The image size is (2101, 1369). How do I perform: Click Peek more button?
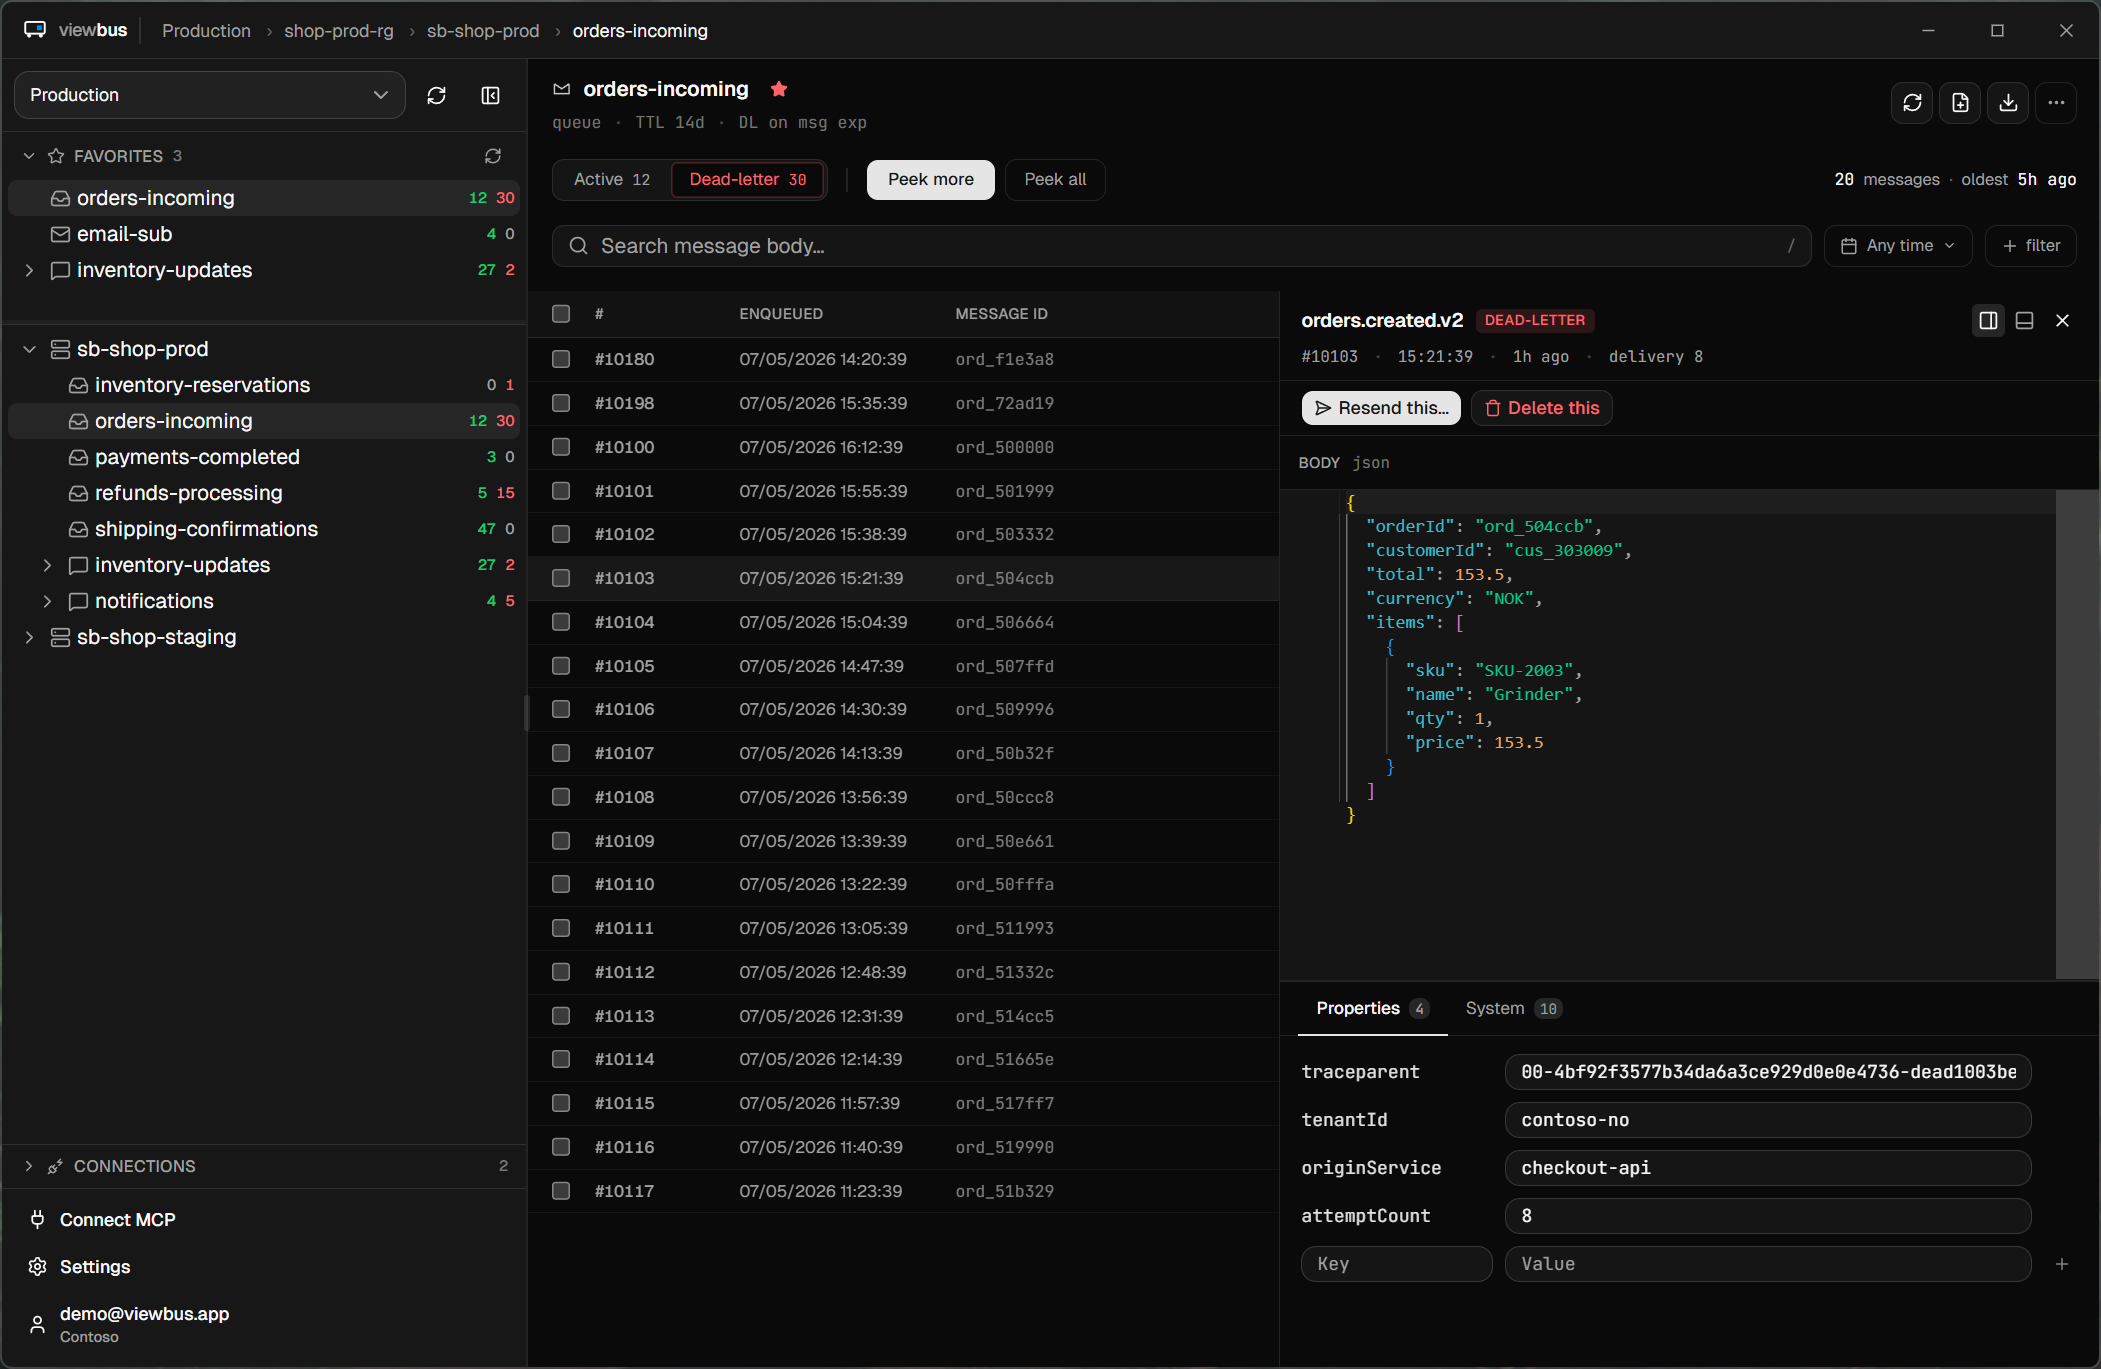[930, 180]
